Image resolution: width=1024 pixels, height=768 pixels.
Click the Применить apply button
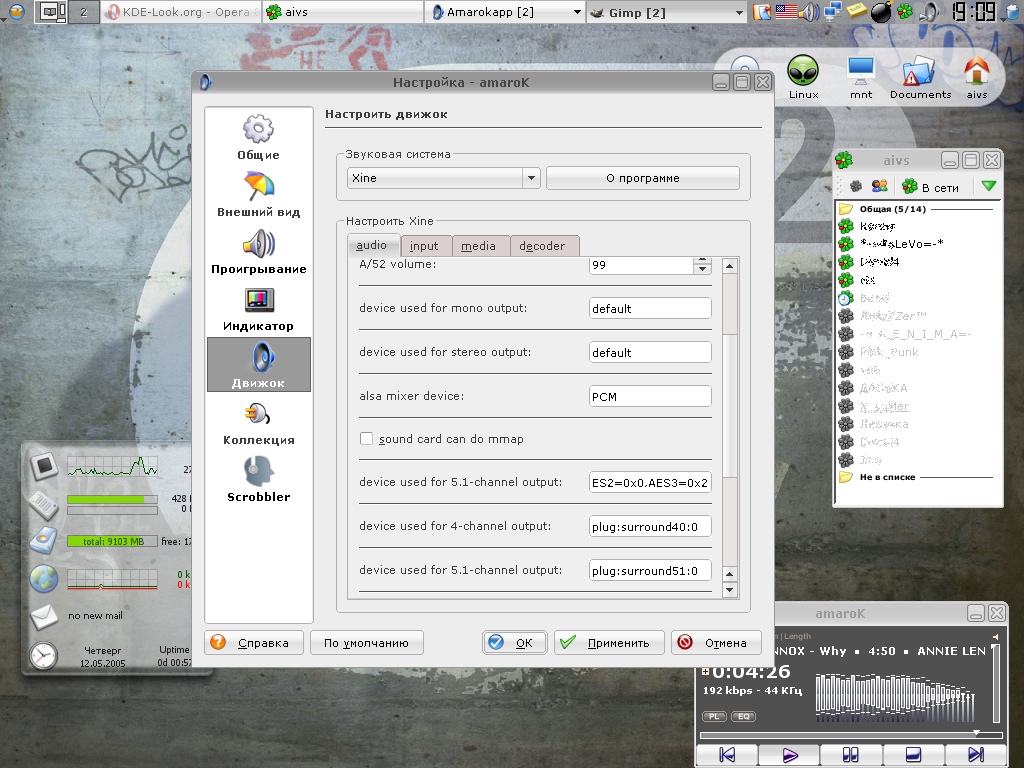point(609,643)
